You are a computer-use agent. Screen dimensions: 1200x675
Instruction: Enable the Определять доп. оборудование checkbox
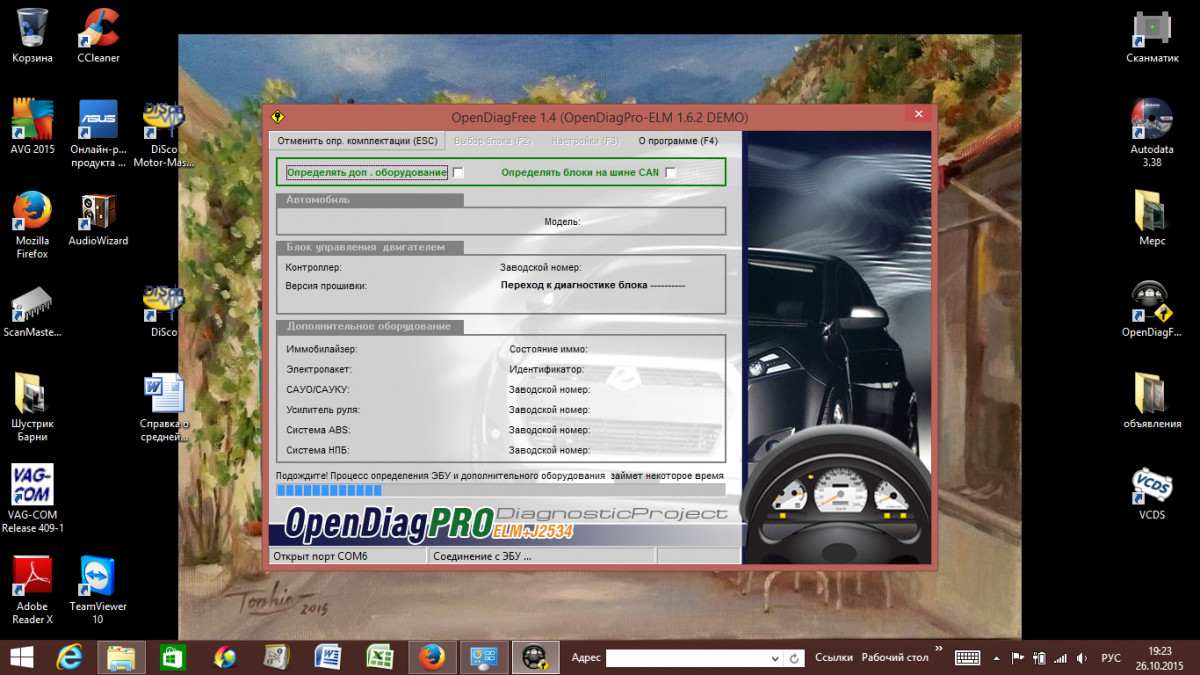click(458, 173)
